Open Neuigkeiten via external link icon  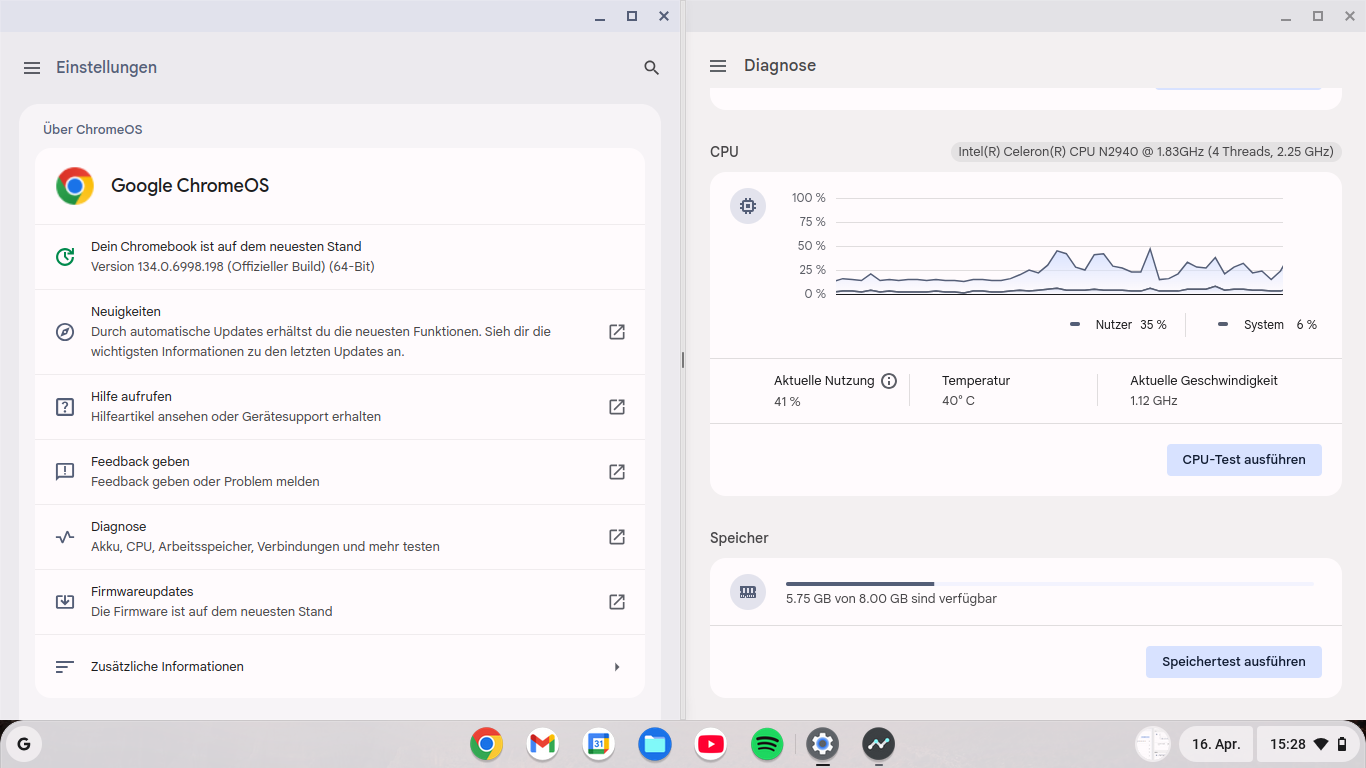click(x=617, y=332)
